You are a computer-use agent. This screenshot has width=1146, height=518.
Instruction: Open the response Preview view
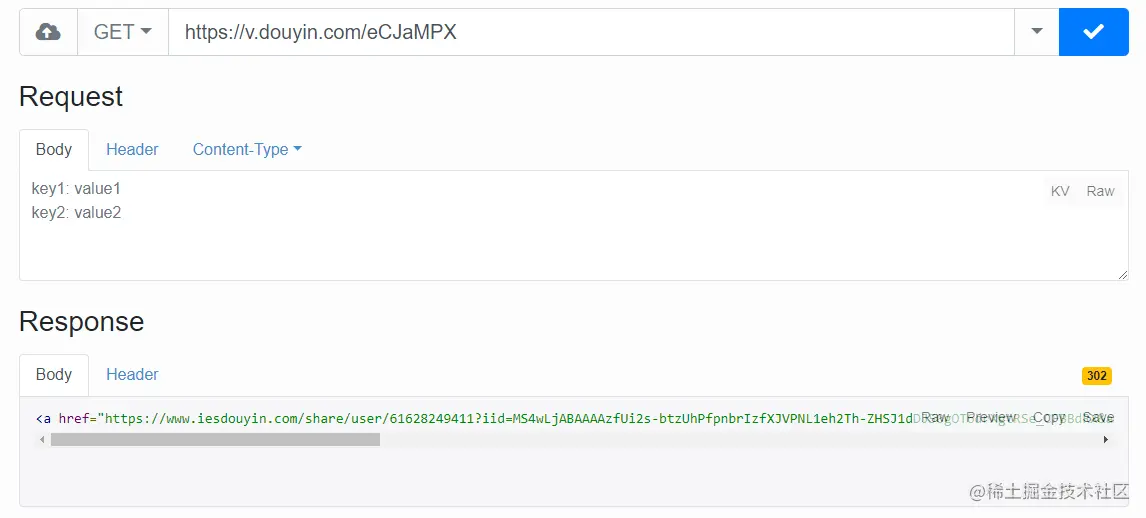991,417
